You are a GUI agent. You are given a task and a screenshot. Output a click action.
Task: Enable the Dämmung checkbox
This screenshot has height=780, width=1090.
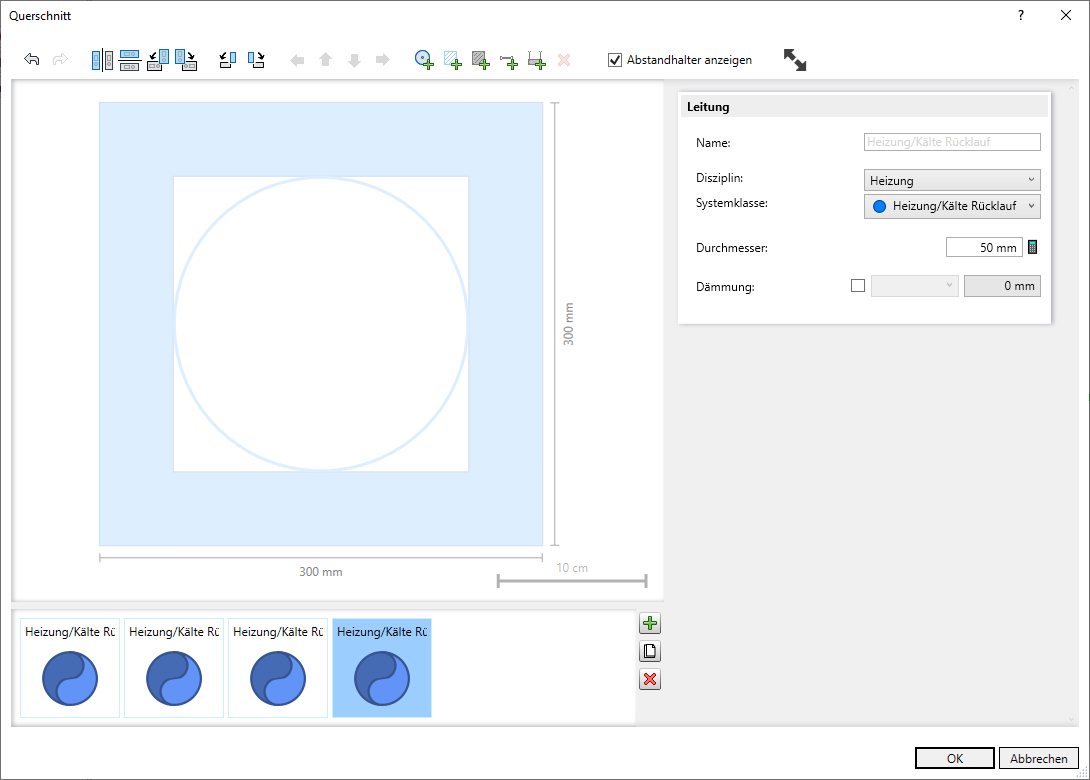click(x=858, y=286)
